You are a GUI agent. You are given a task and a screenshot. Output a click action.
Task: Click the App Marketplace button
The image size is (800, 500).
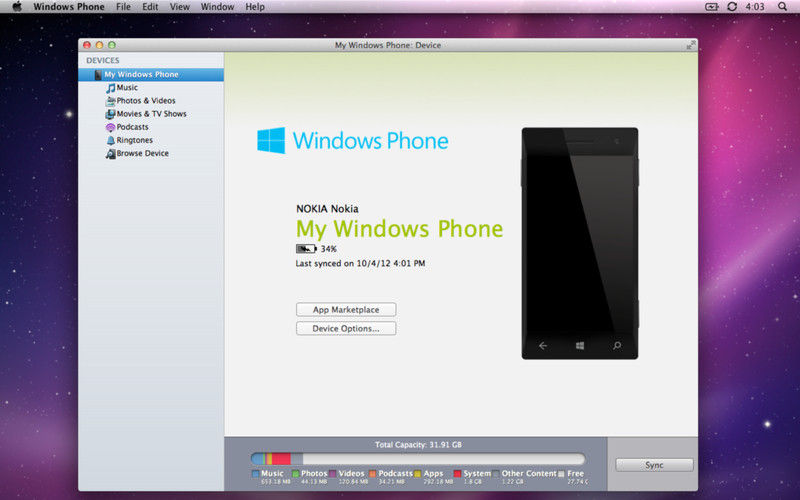346,310
